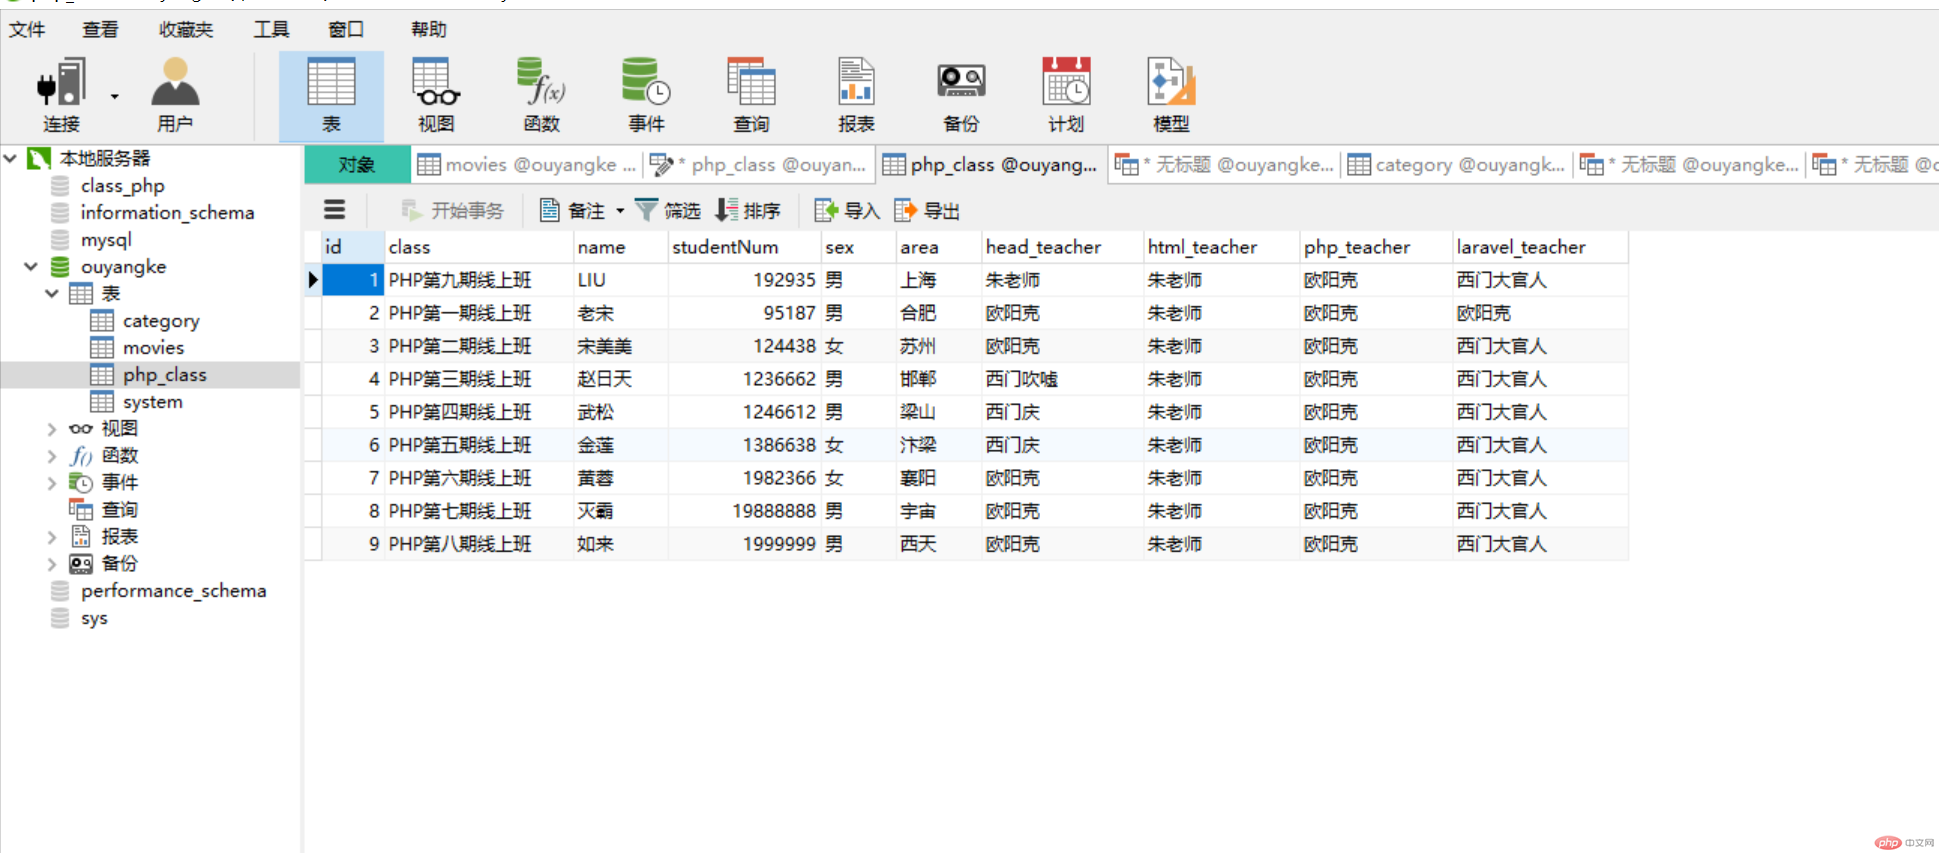Collapse the Tables (表) tree node

pos(52,293)
